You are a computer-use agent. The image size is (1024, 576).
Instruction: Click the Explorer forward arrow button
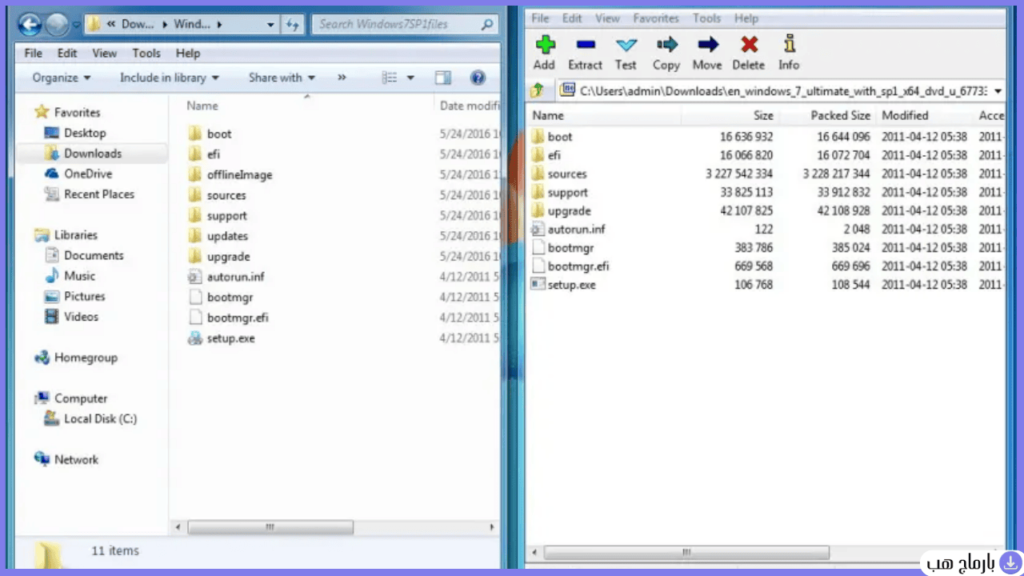(x=57, y=25)
